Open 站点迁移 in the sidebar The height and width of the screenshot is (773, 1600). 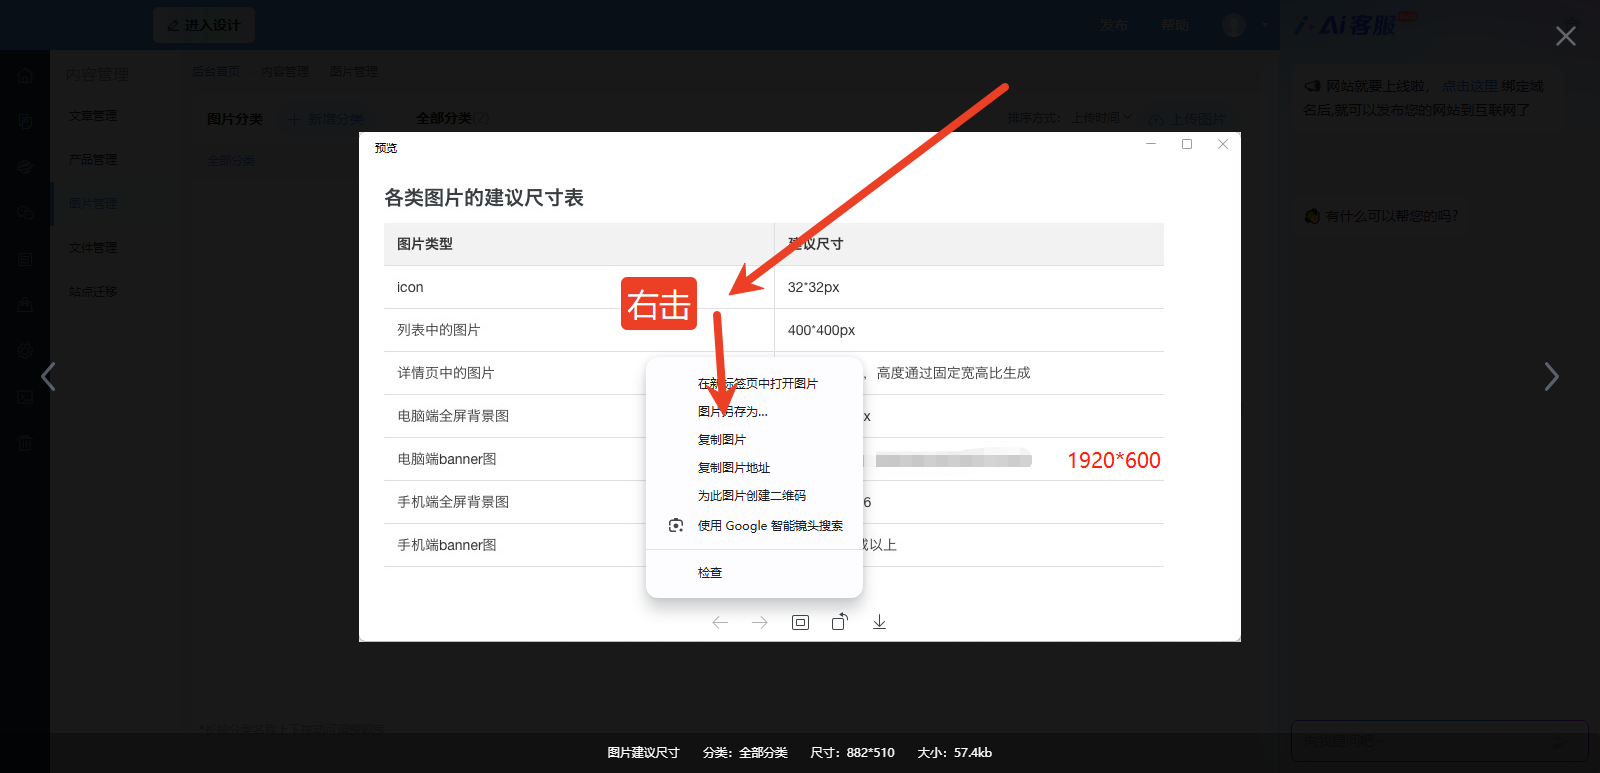click(x=93, y=292)
